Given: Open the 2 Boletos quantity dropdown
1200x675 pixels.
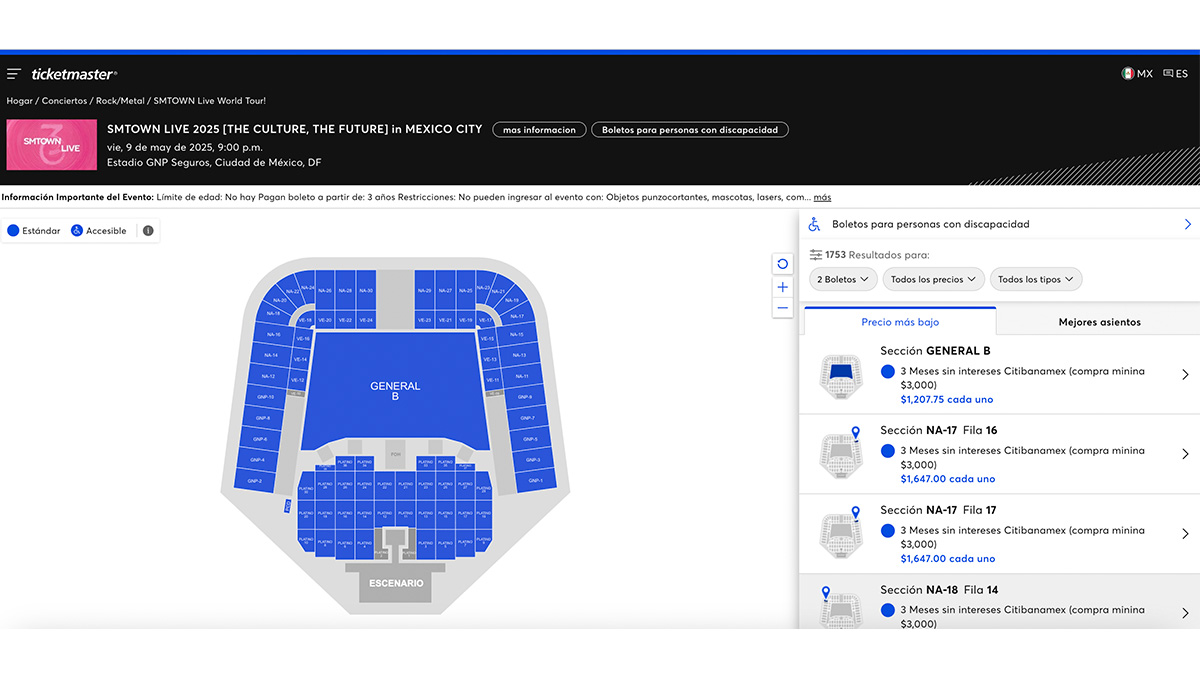Looking at the screenshot, I should [x=840, y=280].
